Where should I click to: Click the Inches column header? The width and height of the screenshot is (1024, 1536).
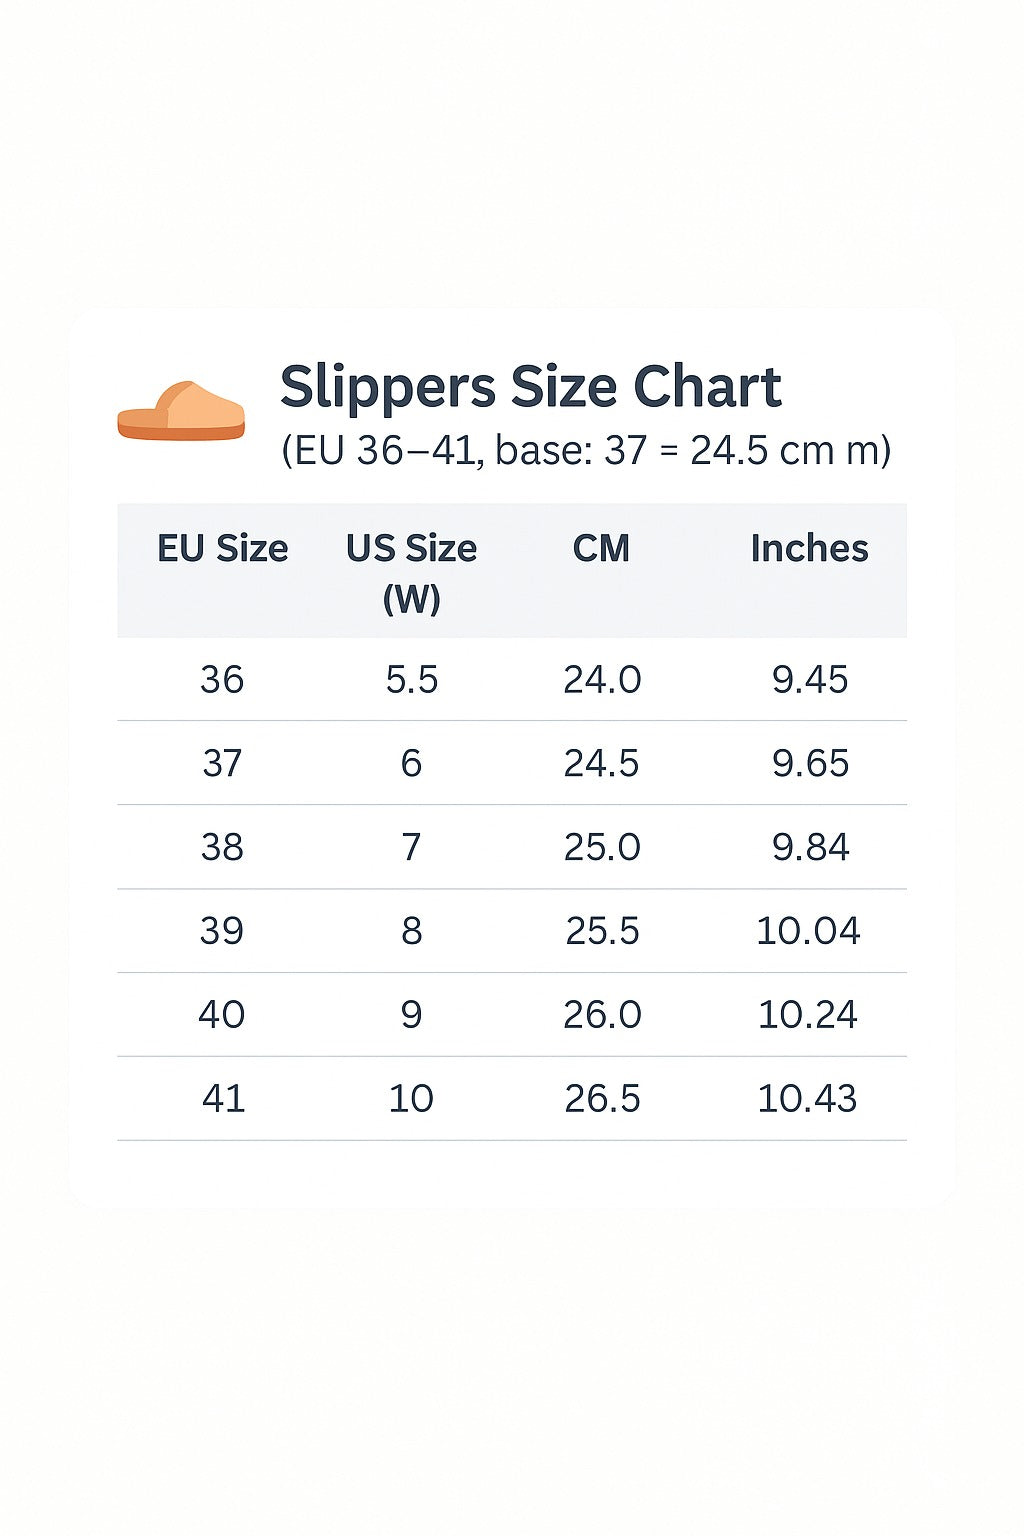[x=809, y=548]
